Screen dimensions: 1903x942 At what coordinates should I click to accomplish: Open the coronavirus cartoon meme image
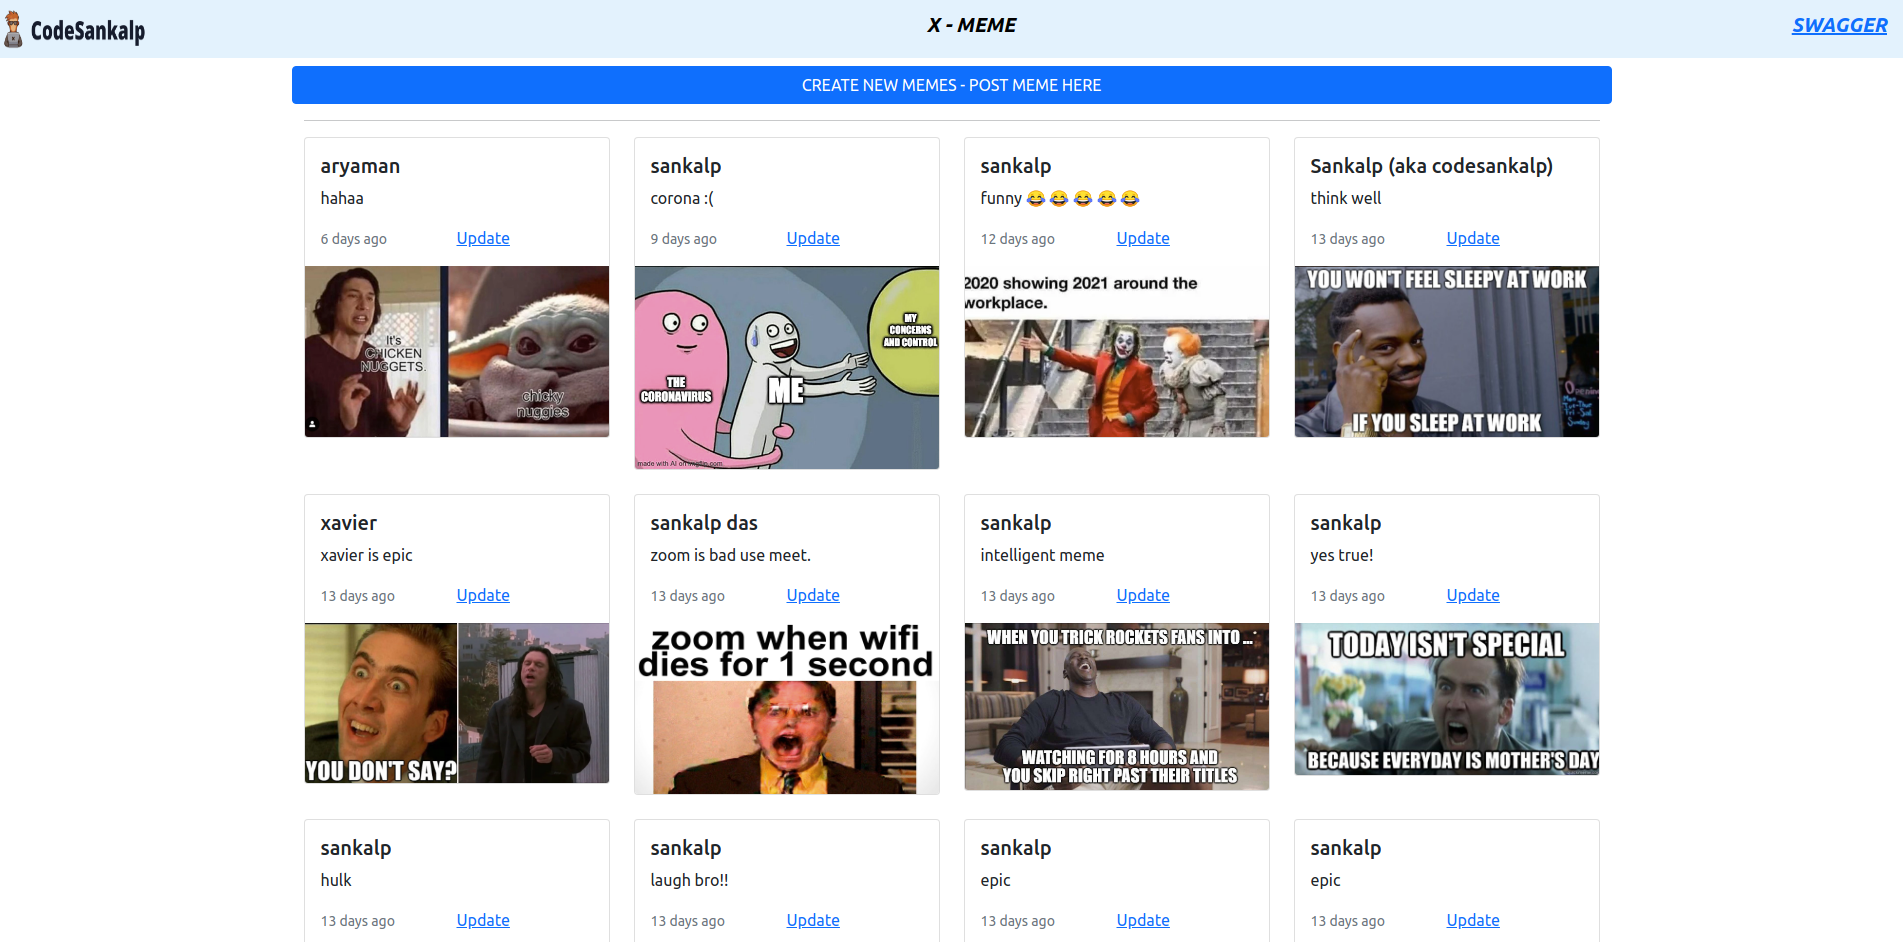click(x=787, y=367)
